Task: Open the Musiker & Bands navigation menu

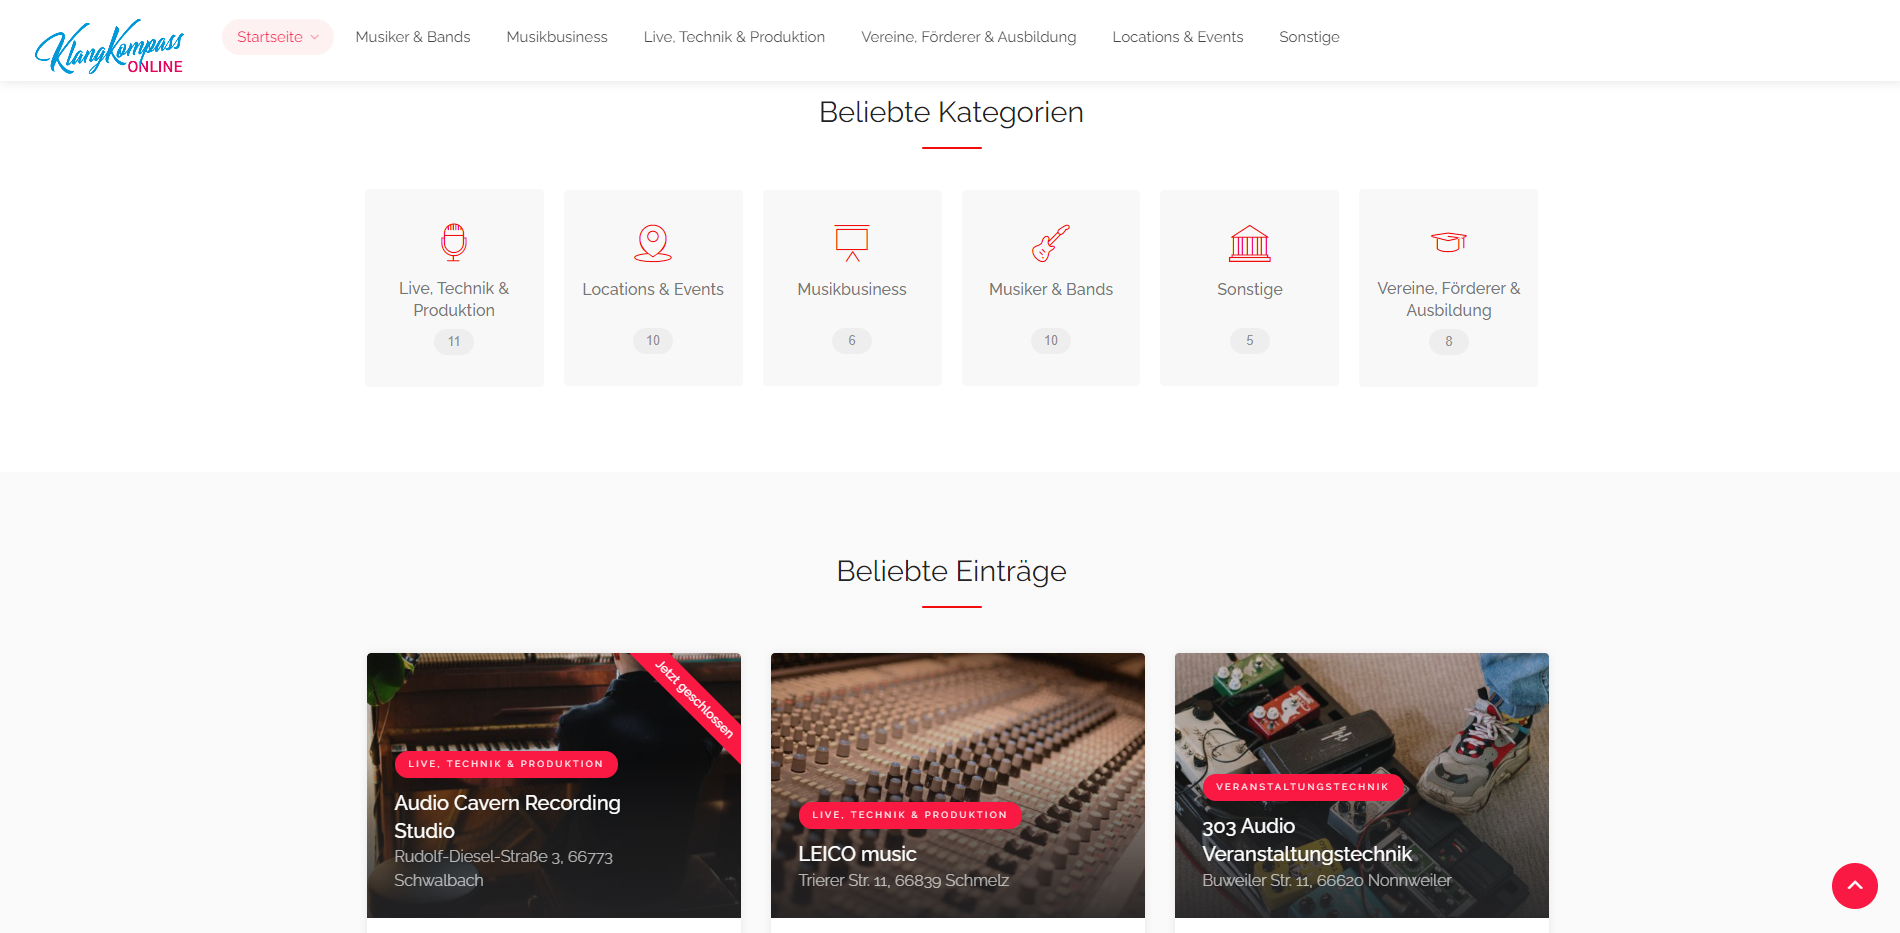Action: [x=413, y=37]
